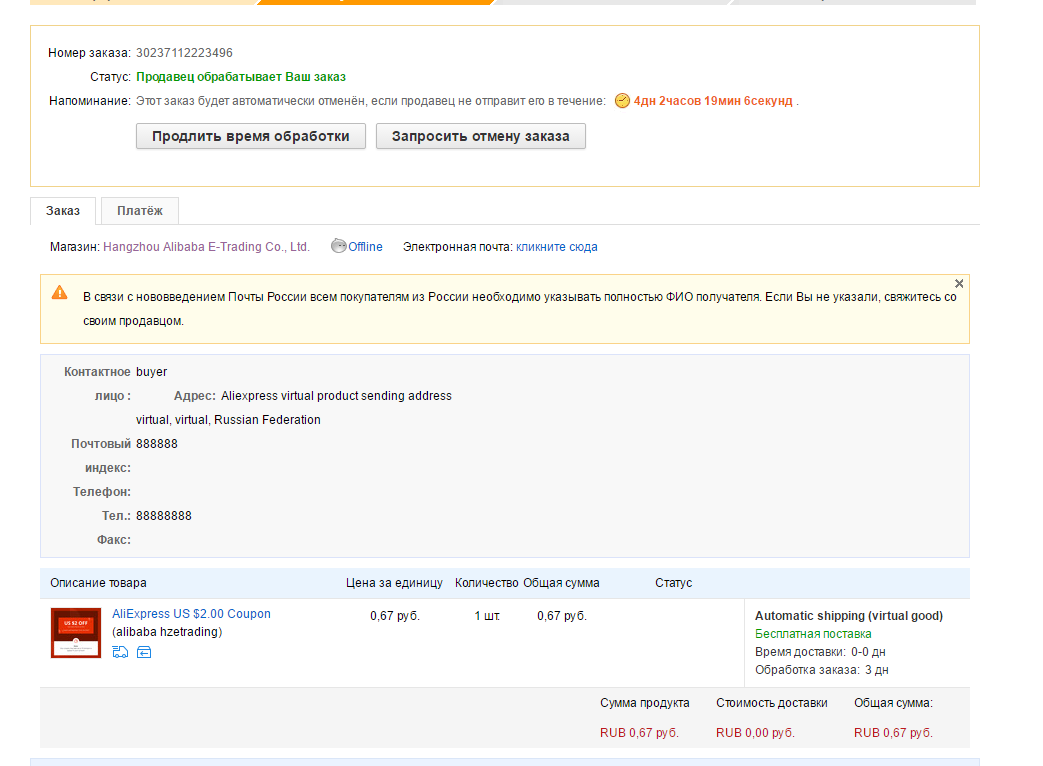The height and width of the screenshot is (766, 1043).
Task: Click the Продлить время обработки button
Action: 251,136
